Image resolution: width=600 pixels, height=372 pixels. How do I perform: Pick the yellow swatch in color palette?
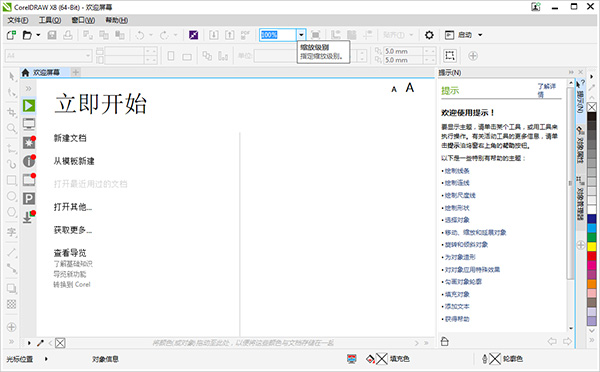click(x=592, y=246)
